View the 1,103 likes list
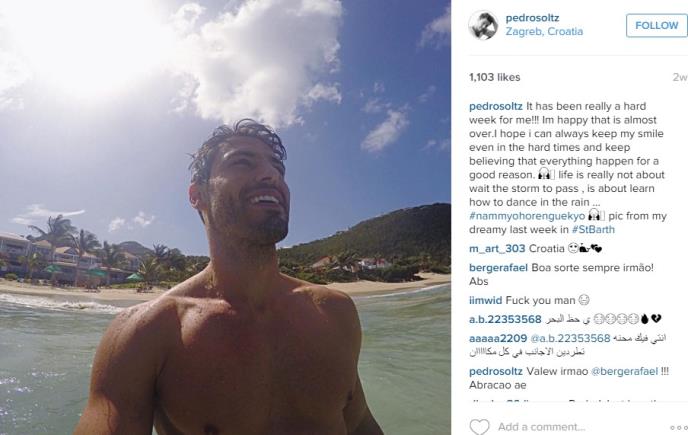688x435 pixels. [x=494, y=77]
